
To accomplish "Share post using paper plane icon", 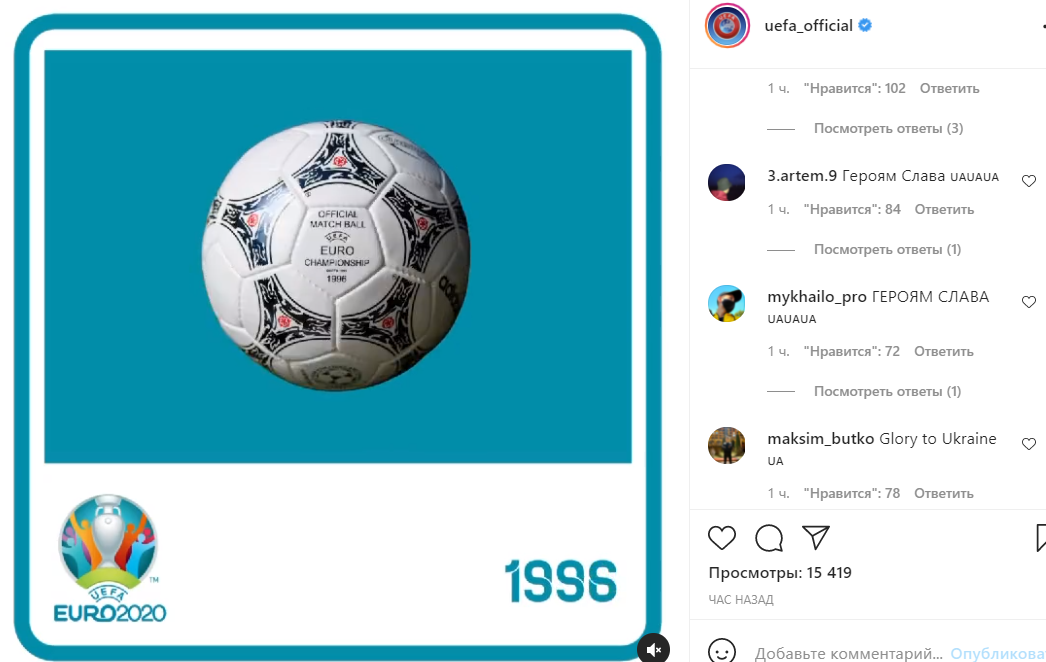I will (816, 537).
